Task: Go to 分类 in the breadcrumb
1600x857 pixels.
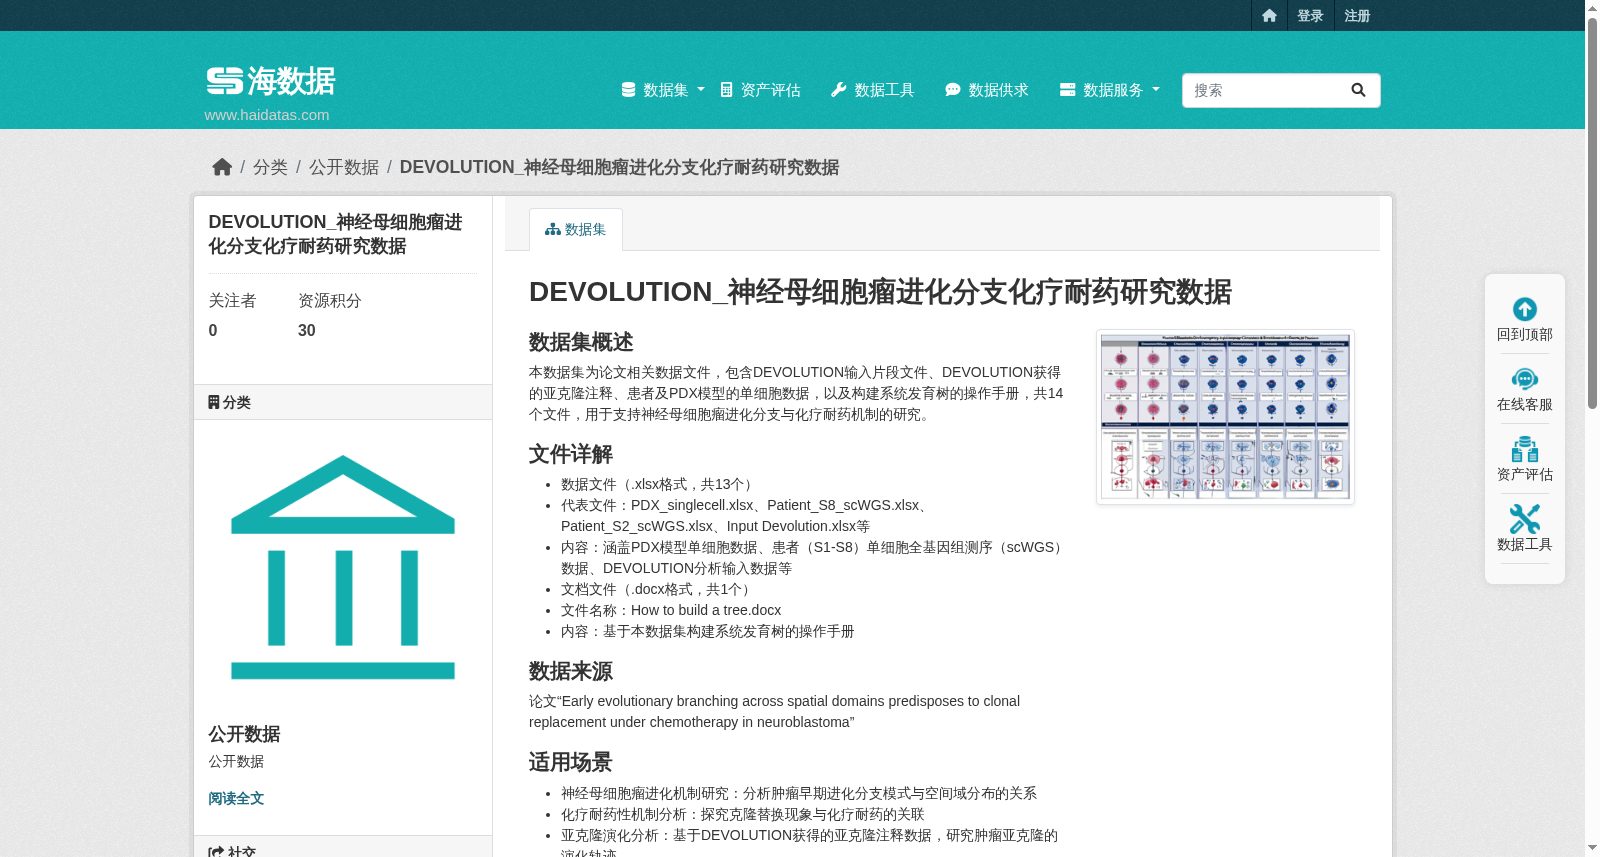Action: 270,167
